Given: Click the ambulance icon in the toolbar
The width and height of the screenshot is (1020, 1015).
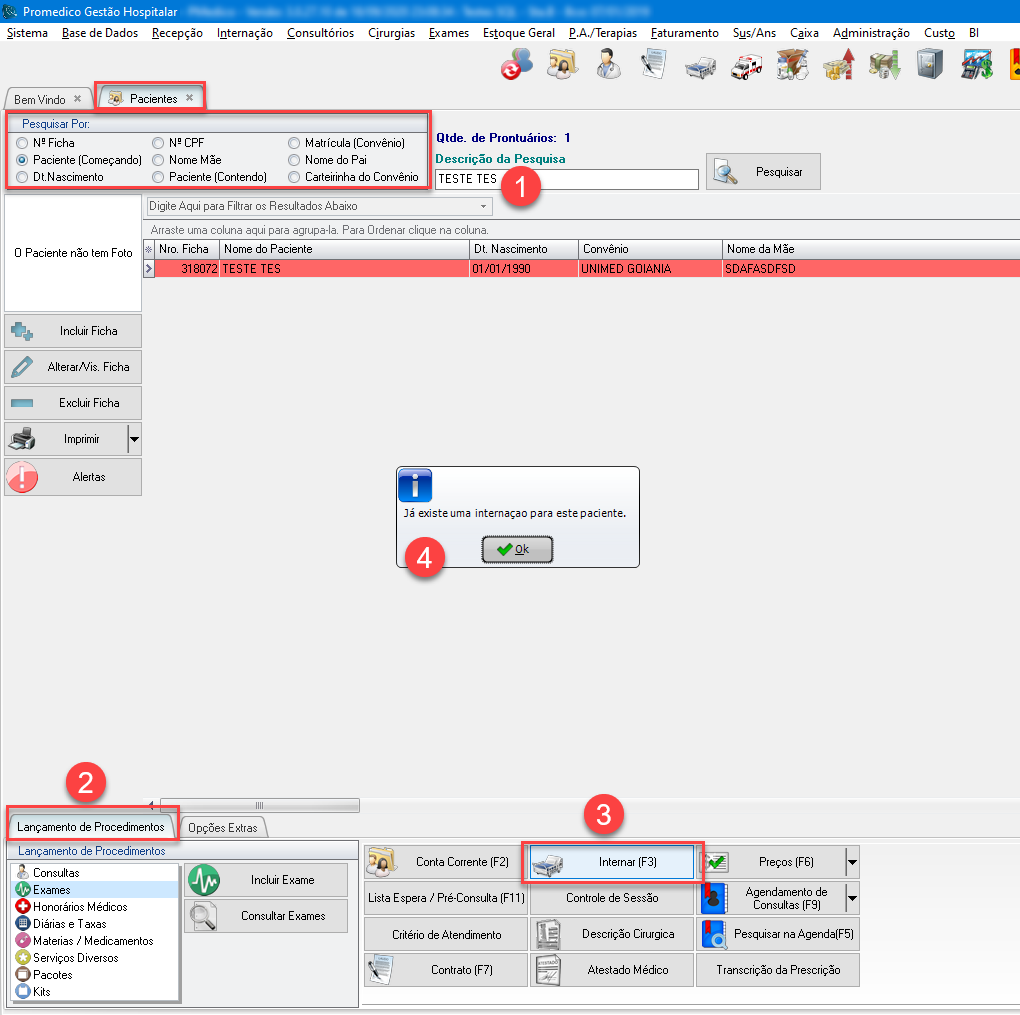Looking at the screenshot, I should pyautogui.click(x=746, y=66).
